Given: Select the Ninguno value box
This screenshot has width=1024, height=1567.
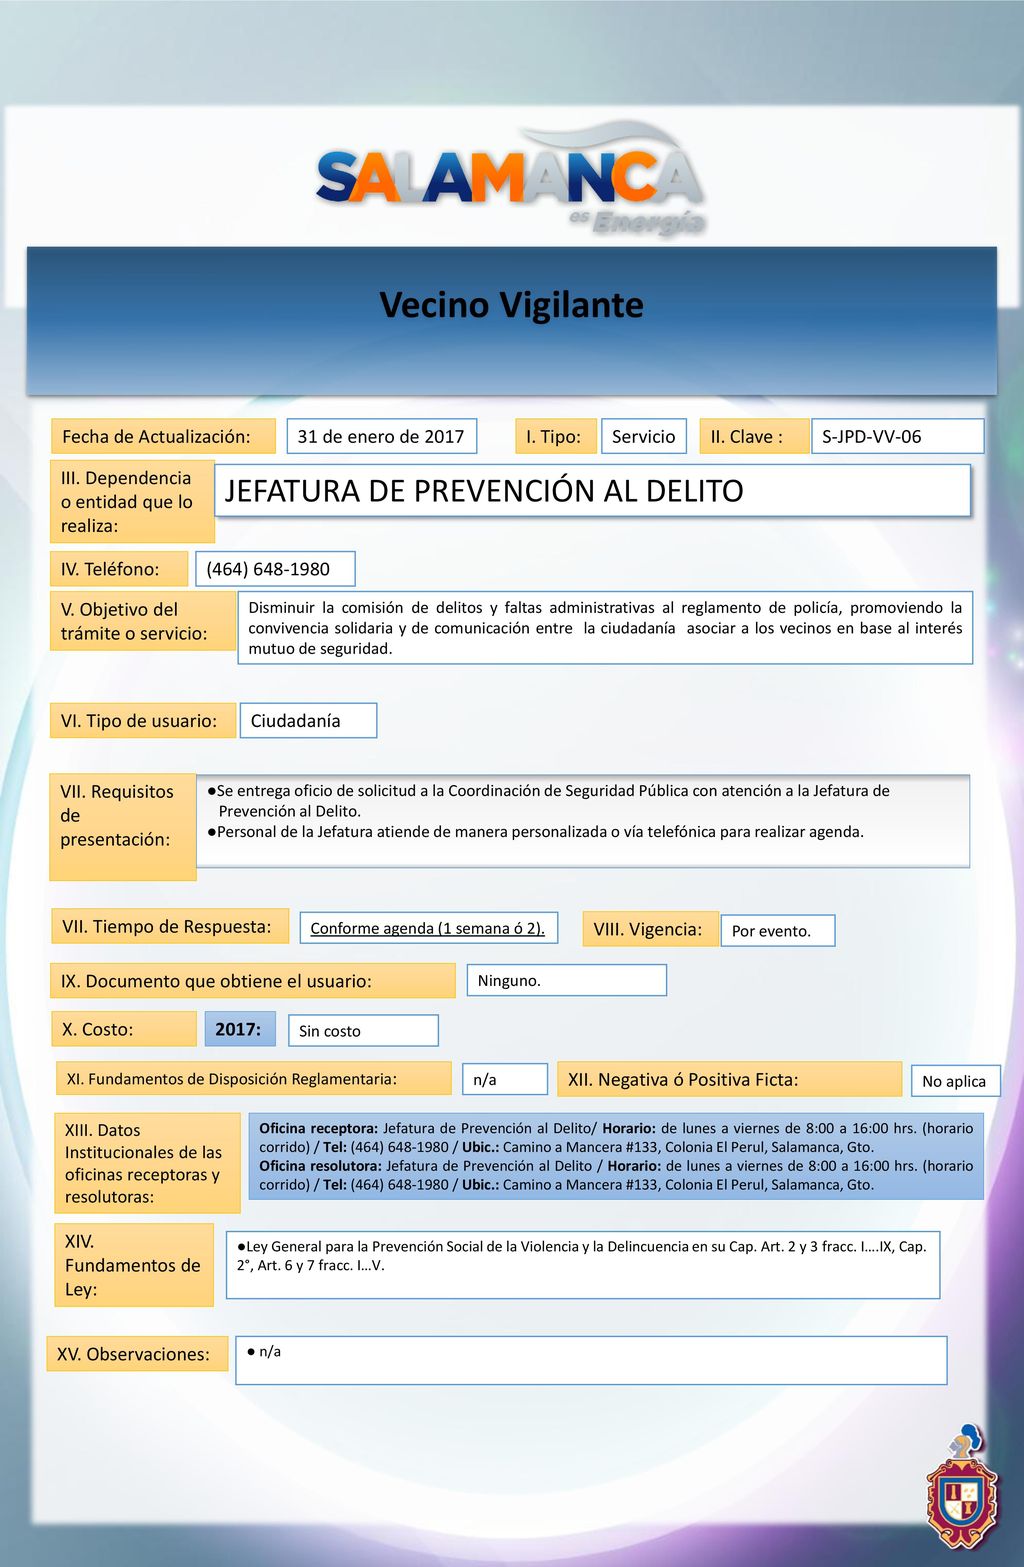Looking at the screenshot, I should coord(566,980).
